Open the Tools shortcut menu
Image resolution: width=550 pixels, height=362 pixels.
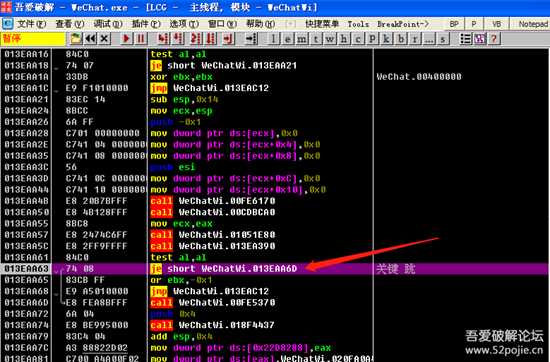click(358, 24)
